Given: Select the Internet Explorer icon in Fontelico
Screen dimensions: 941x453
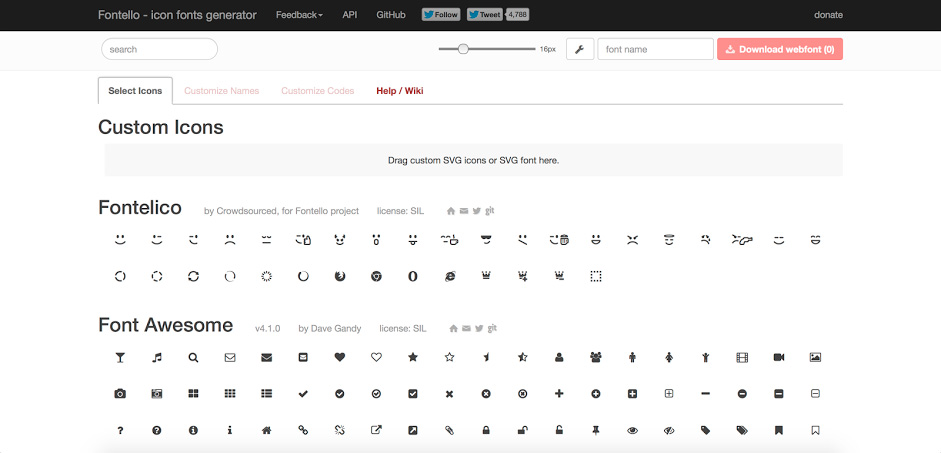Looking at the screenshot, I should click(449, 277).
